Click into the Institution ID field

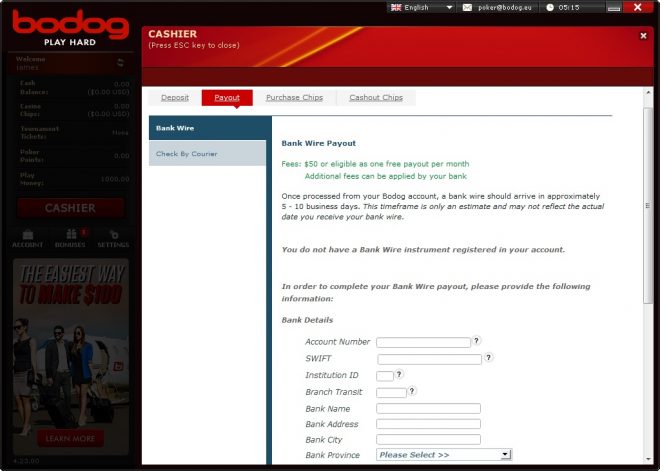click(385, 376)
